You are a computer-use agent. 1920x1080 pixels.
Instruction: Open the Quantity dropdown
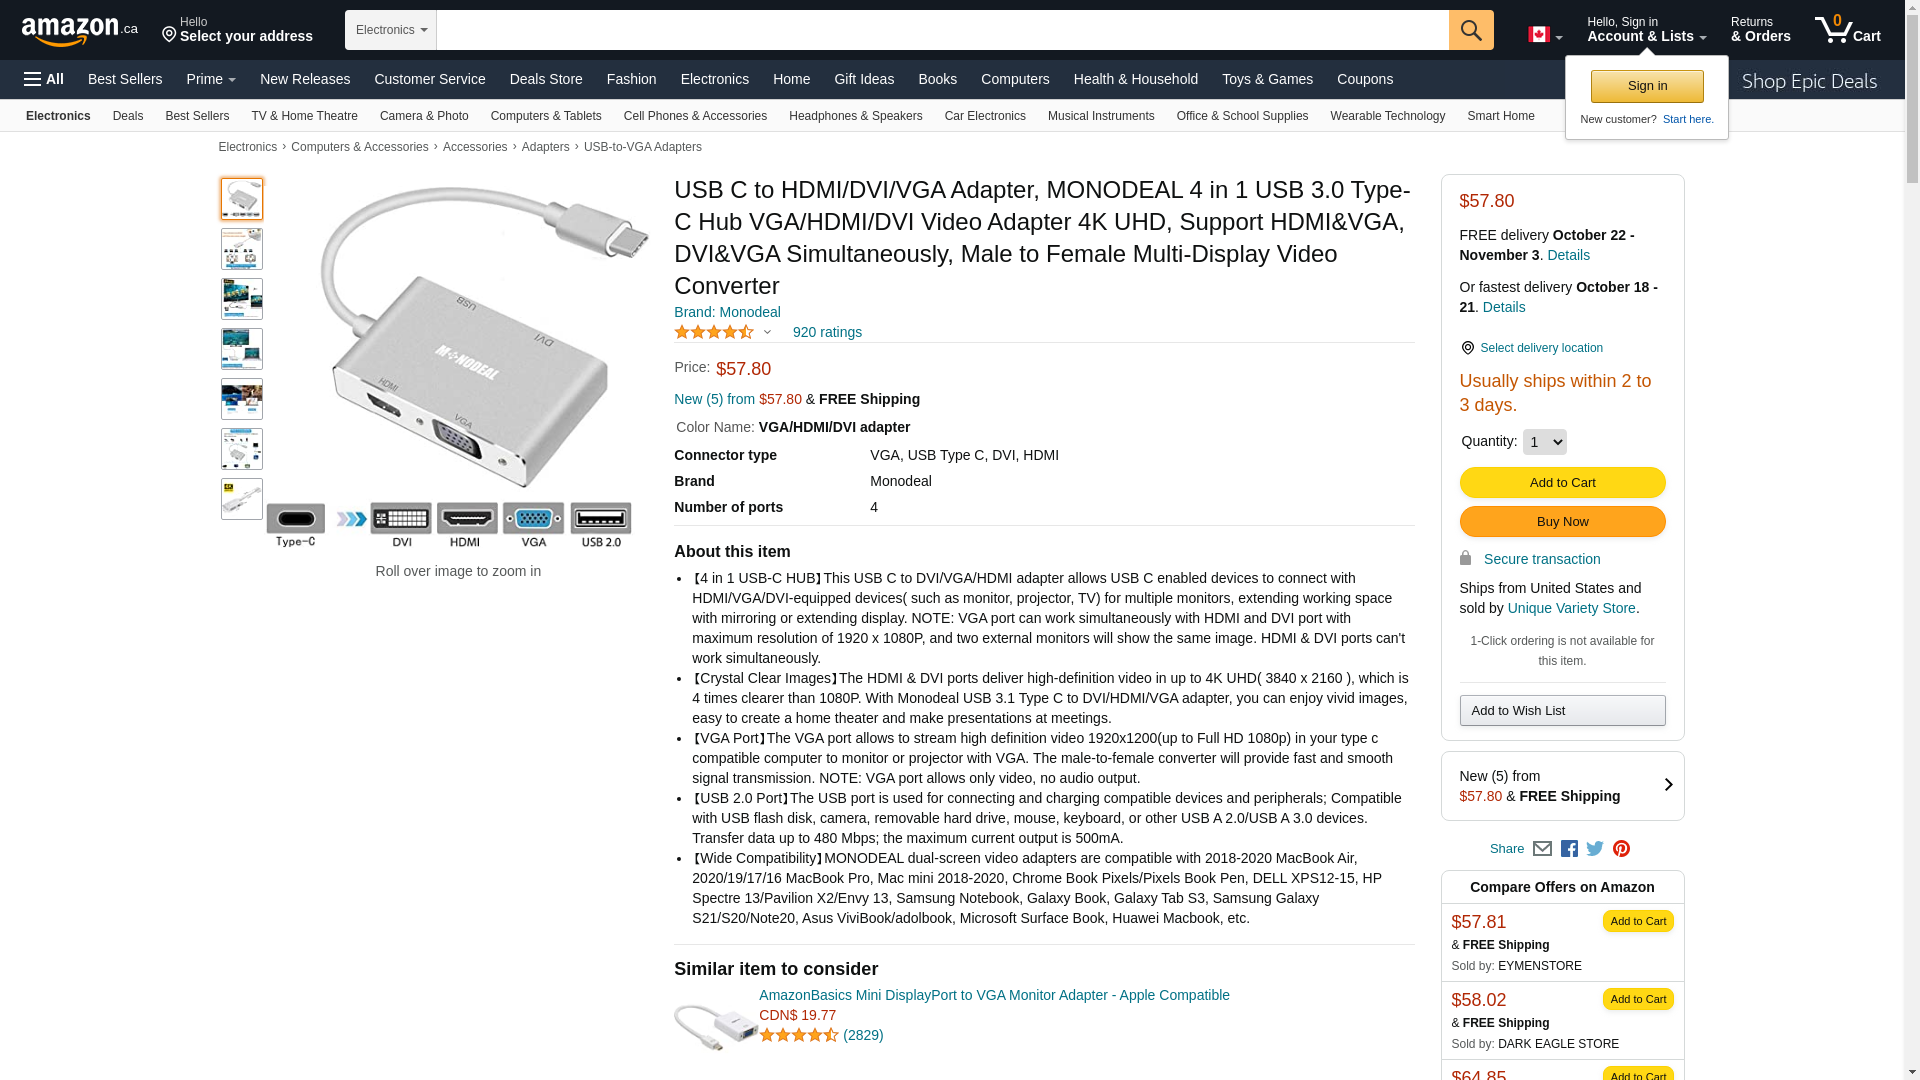(1544, 442)
